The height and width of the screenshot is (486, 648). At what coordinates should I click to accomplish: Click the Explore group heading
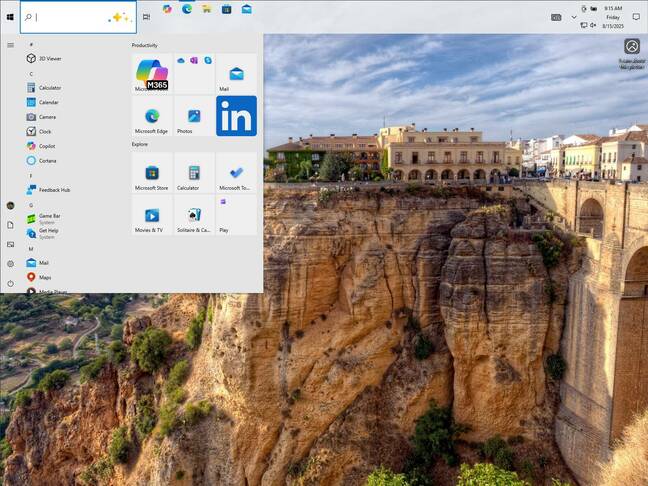click(x=140, y=144)
